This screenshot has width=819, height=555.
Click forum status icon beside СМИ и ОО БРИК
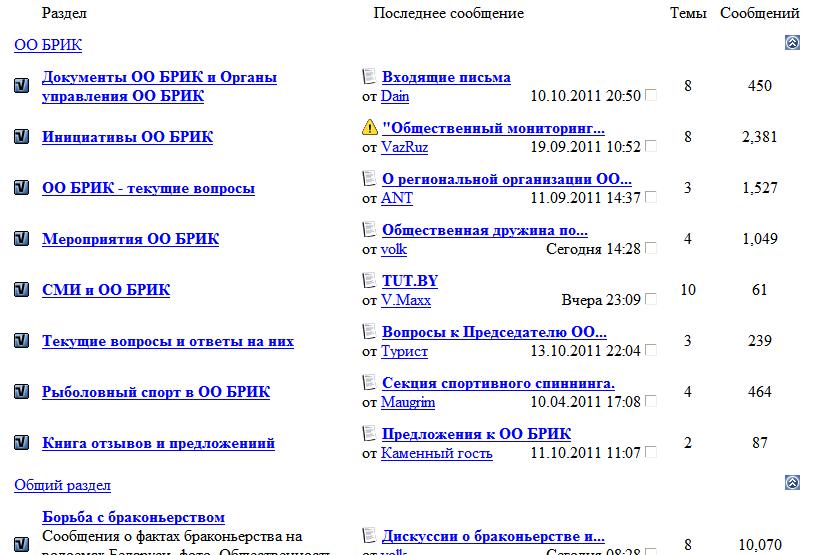pos(21,290)
